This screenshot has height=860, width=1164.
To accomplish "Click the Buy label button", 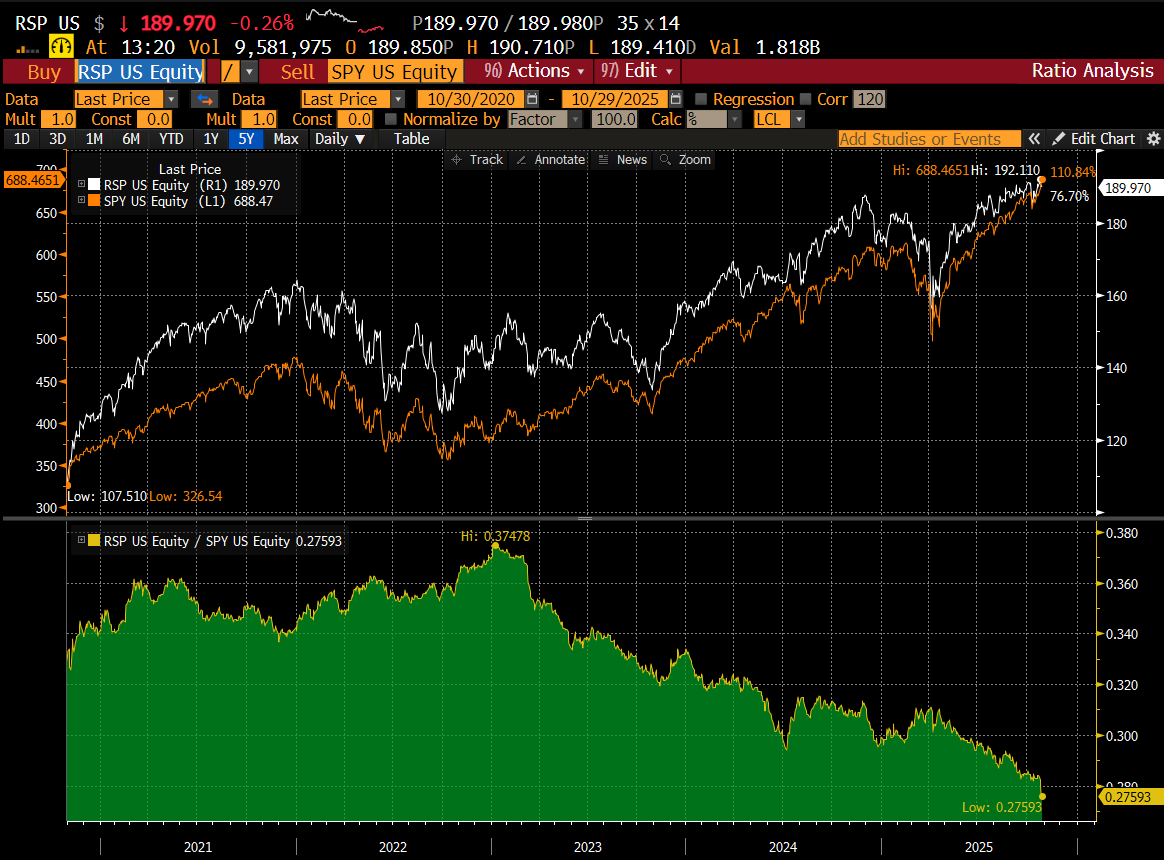I will pos(44,72).
